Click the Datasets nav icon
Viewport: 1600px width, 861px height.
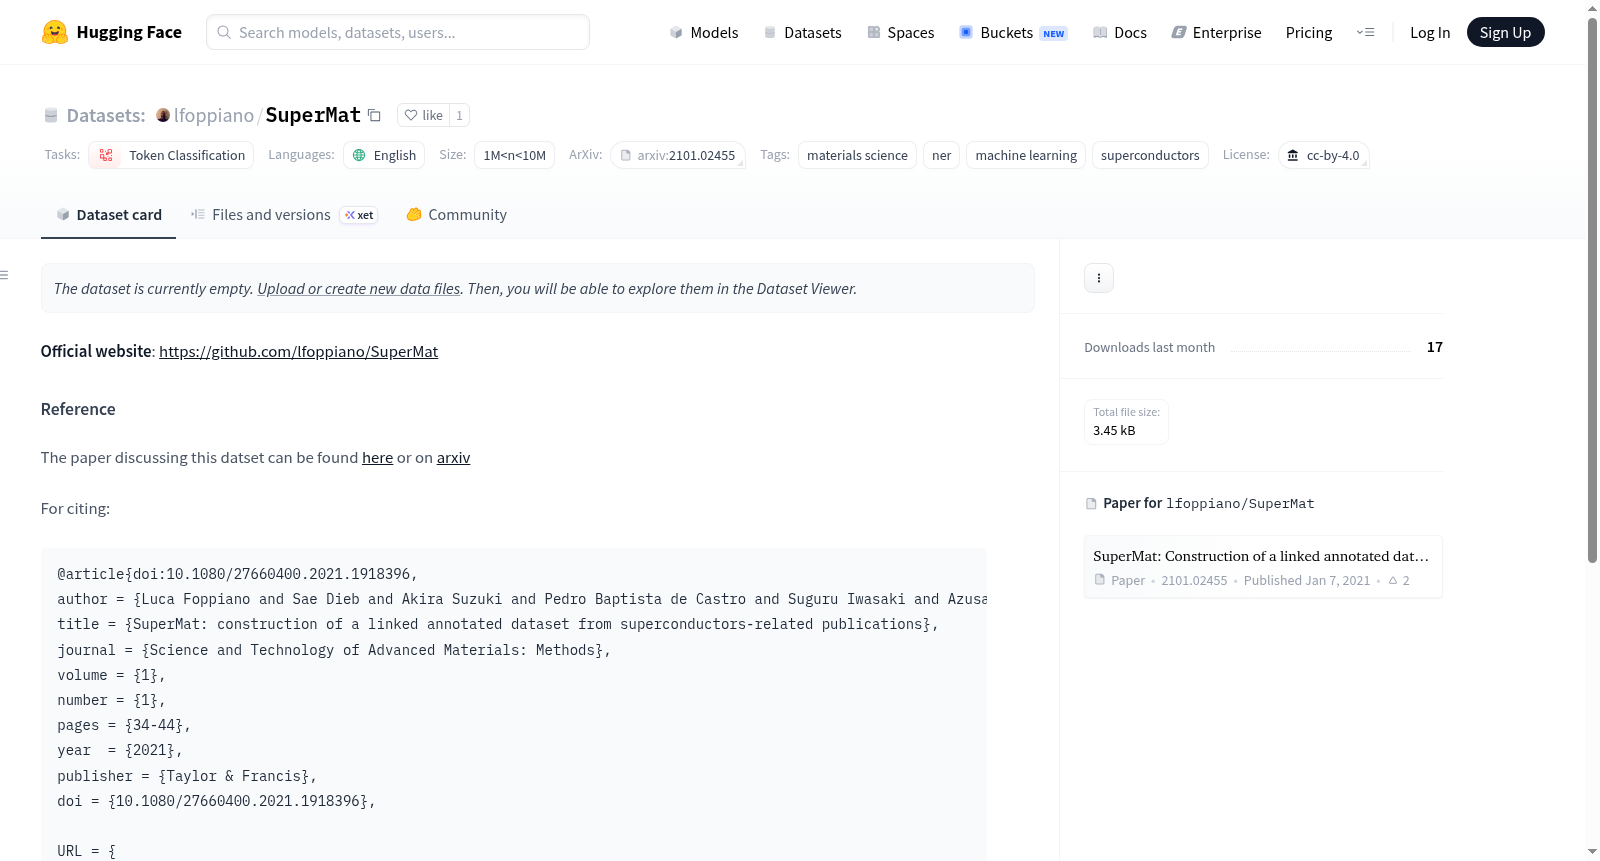[770, 32]
